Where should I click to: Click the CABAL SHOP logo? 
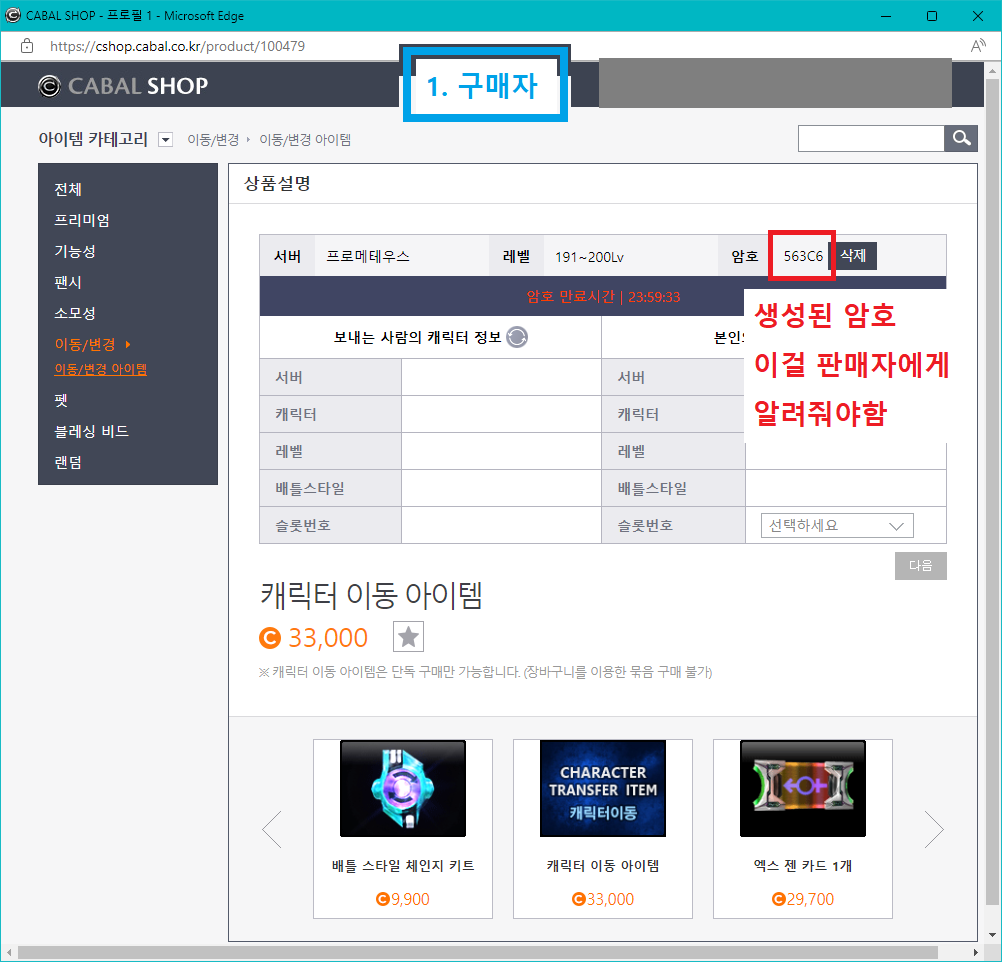pos(123,86)
